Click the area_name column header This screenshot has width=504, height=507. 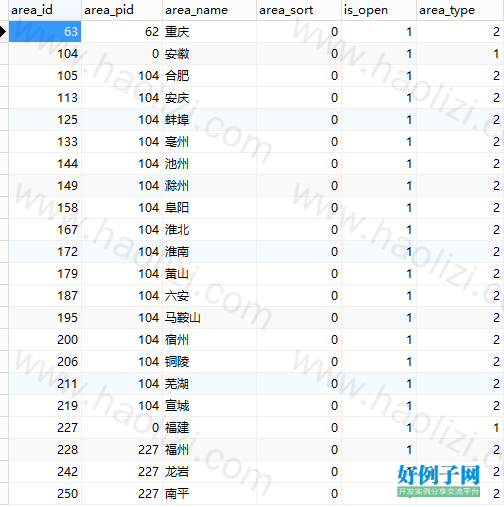(x=209, y=10)
